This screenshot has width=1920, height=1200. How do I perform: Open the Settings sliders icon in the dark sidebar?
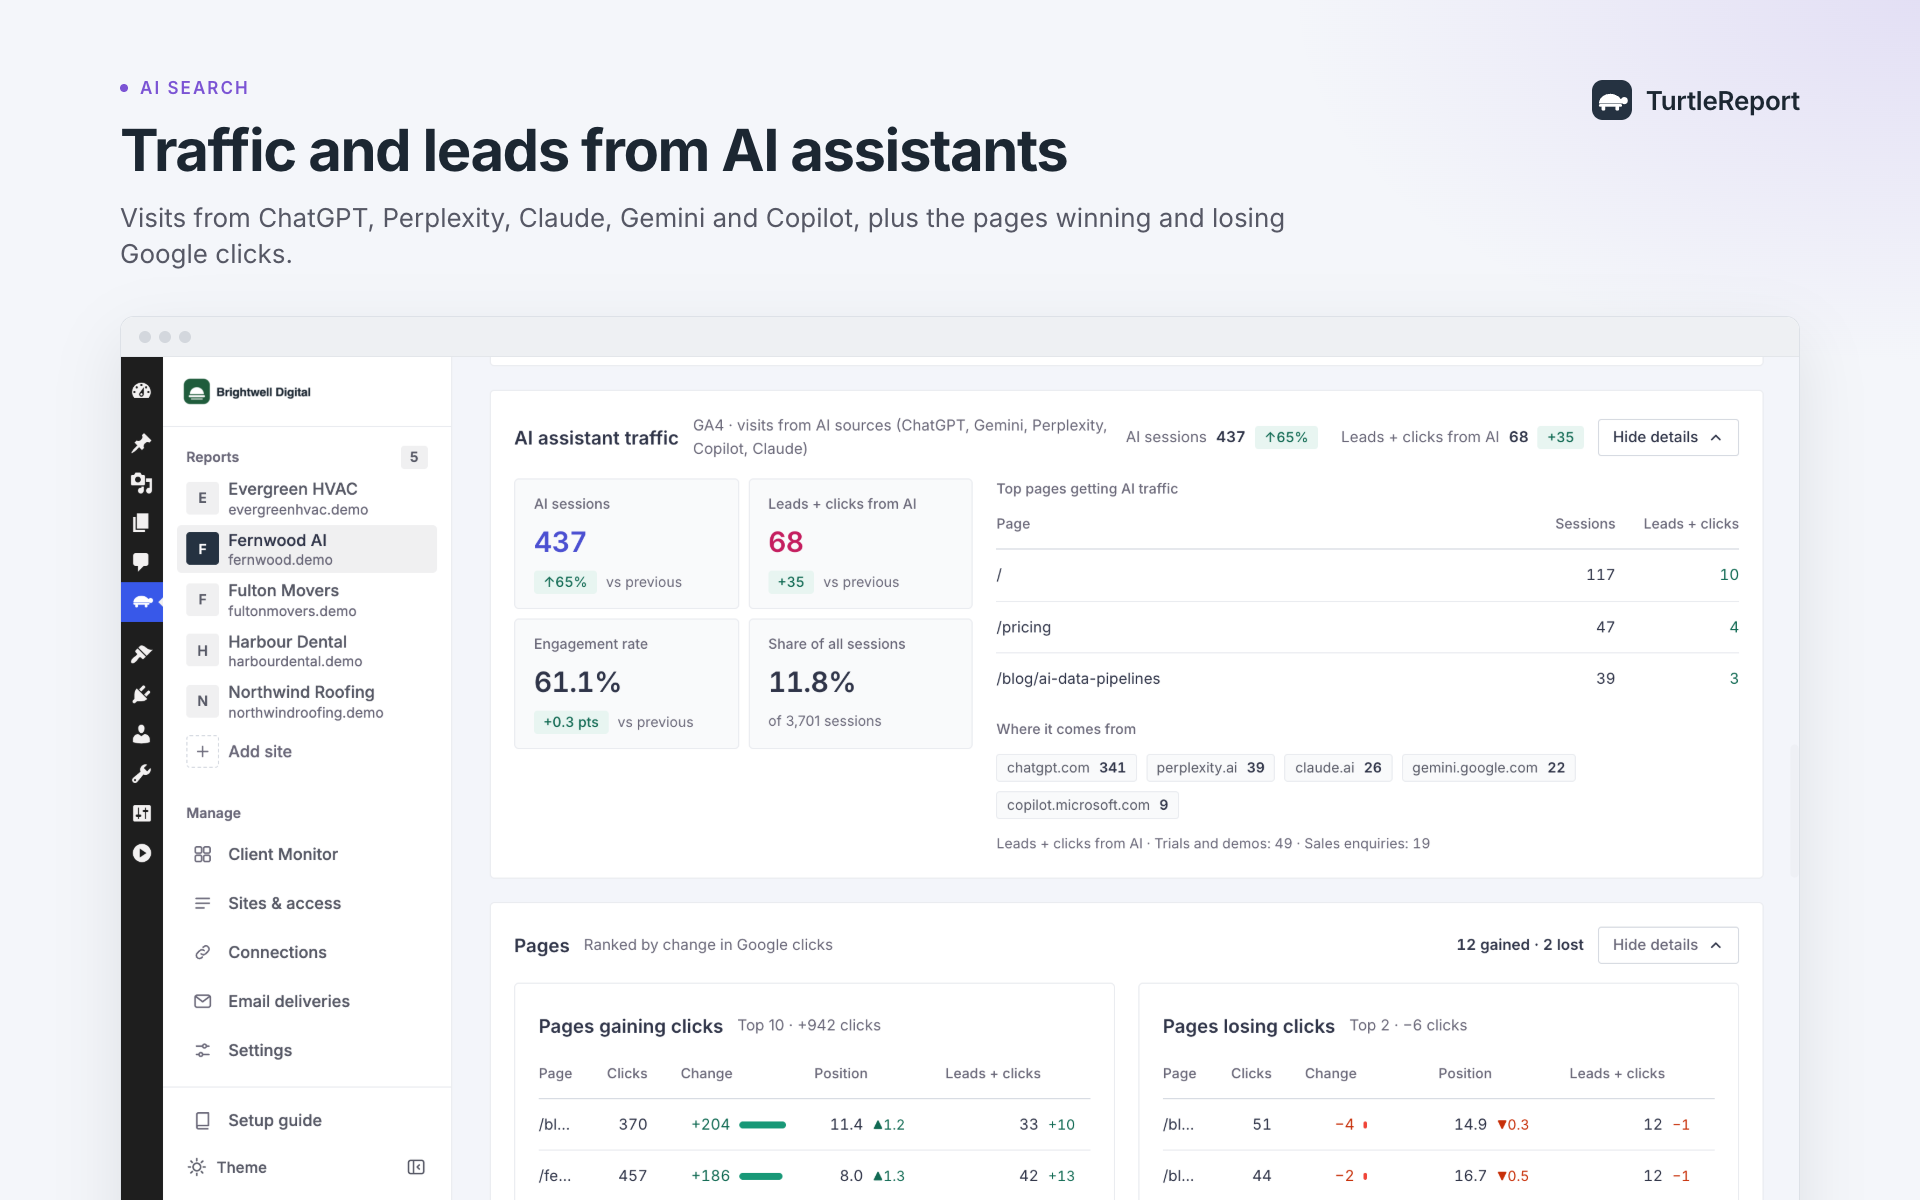pos(141,813)
